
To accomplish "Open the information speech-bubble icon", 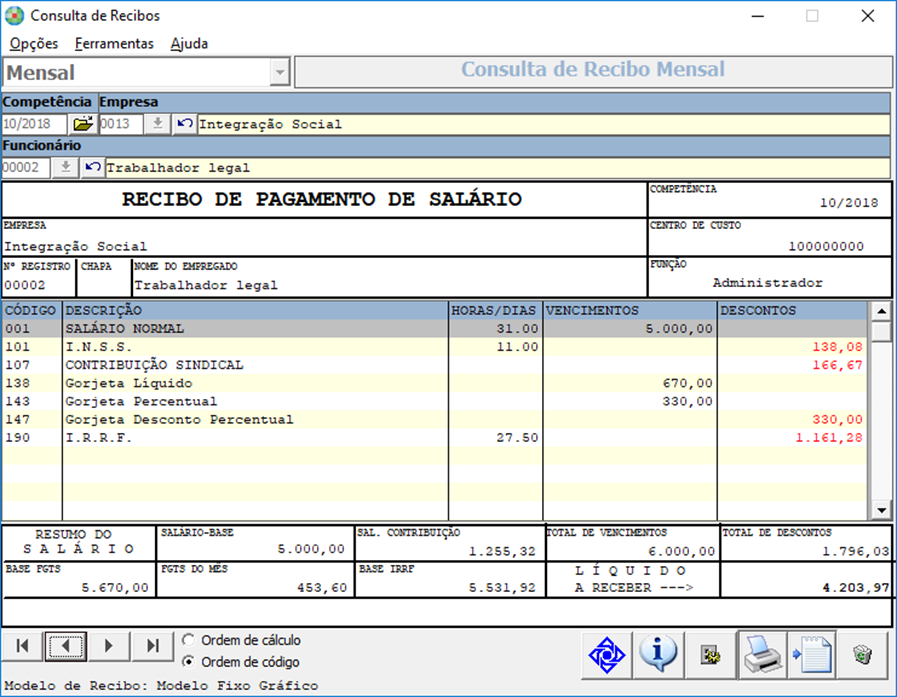I will (658, 655).
